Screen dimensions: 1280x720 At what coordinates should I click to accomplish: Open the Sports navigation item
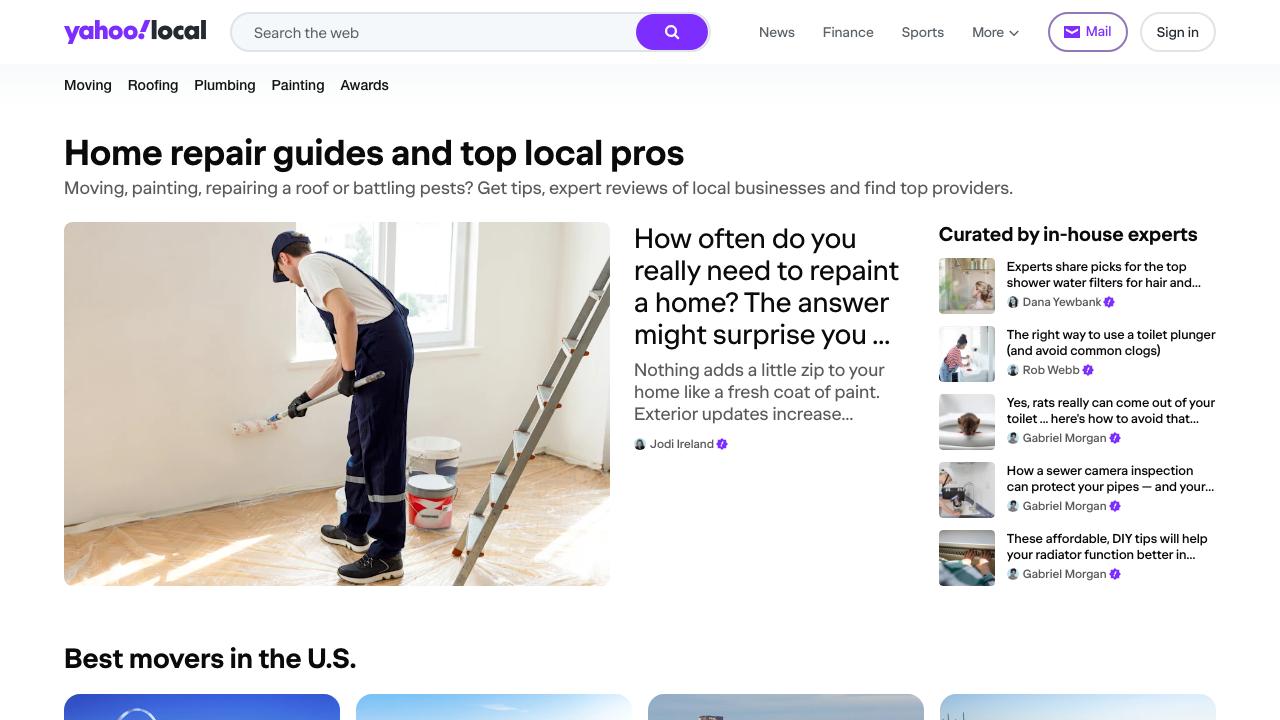point(922,32)
